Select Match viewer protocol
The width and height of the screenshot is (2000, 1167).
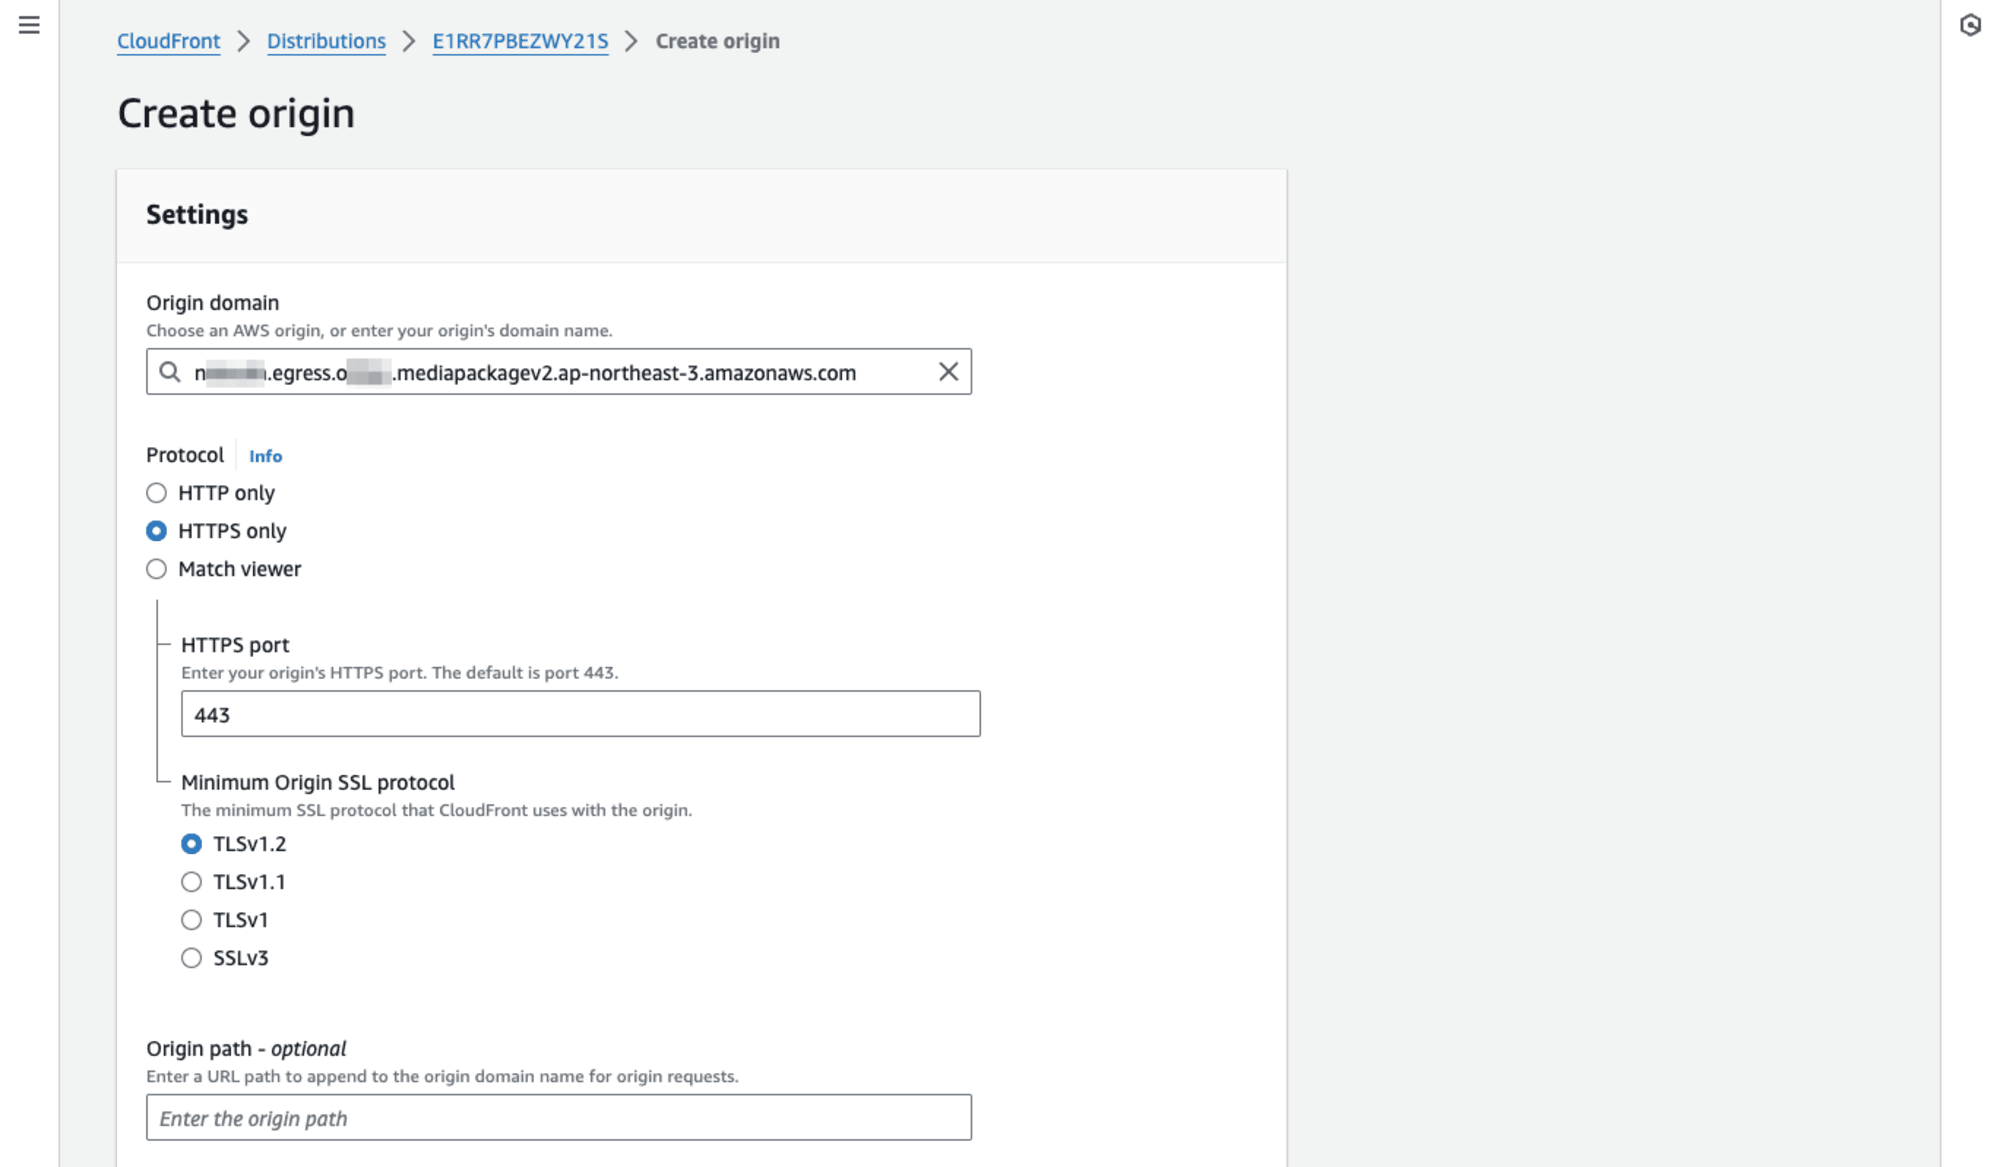[x=156, y=569]
